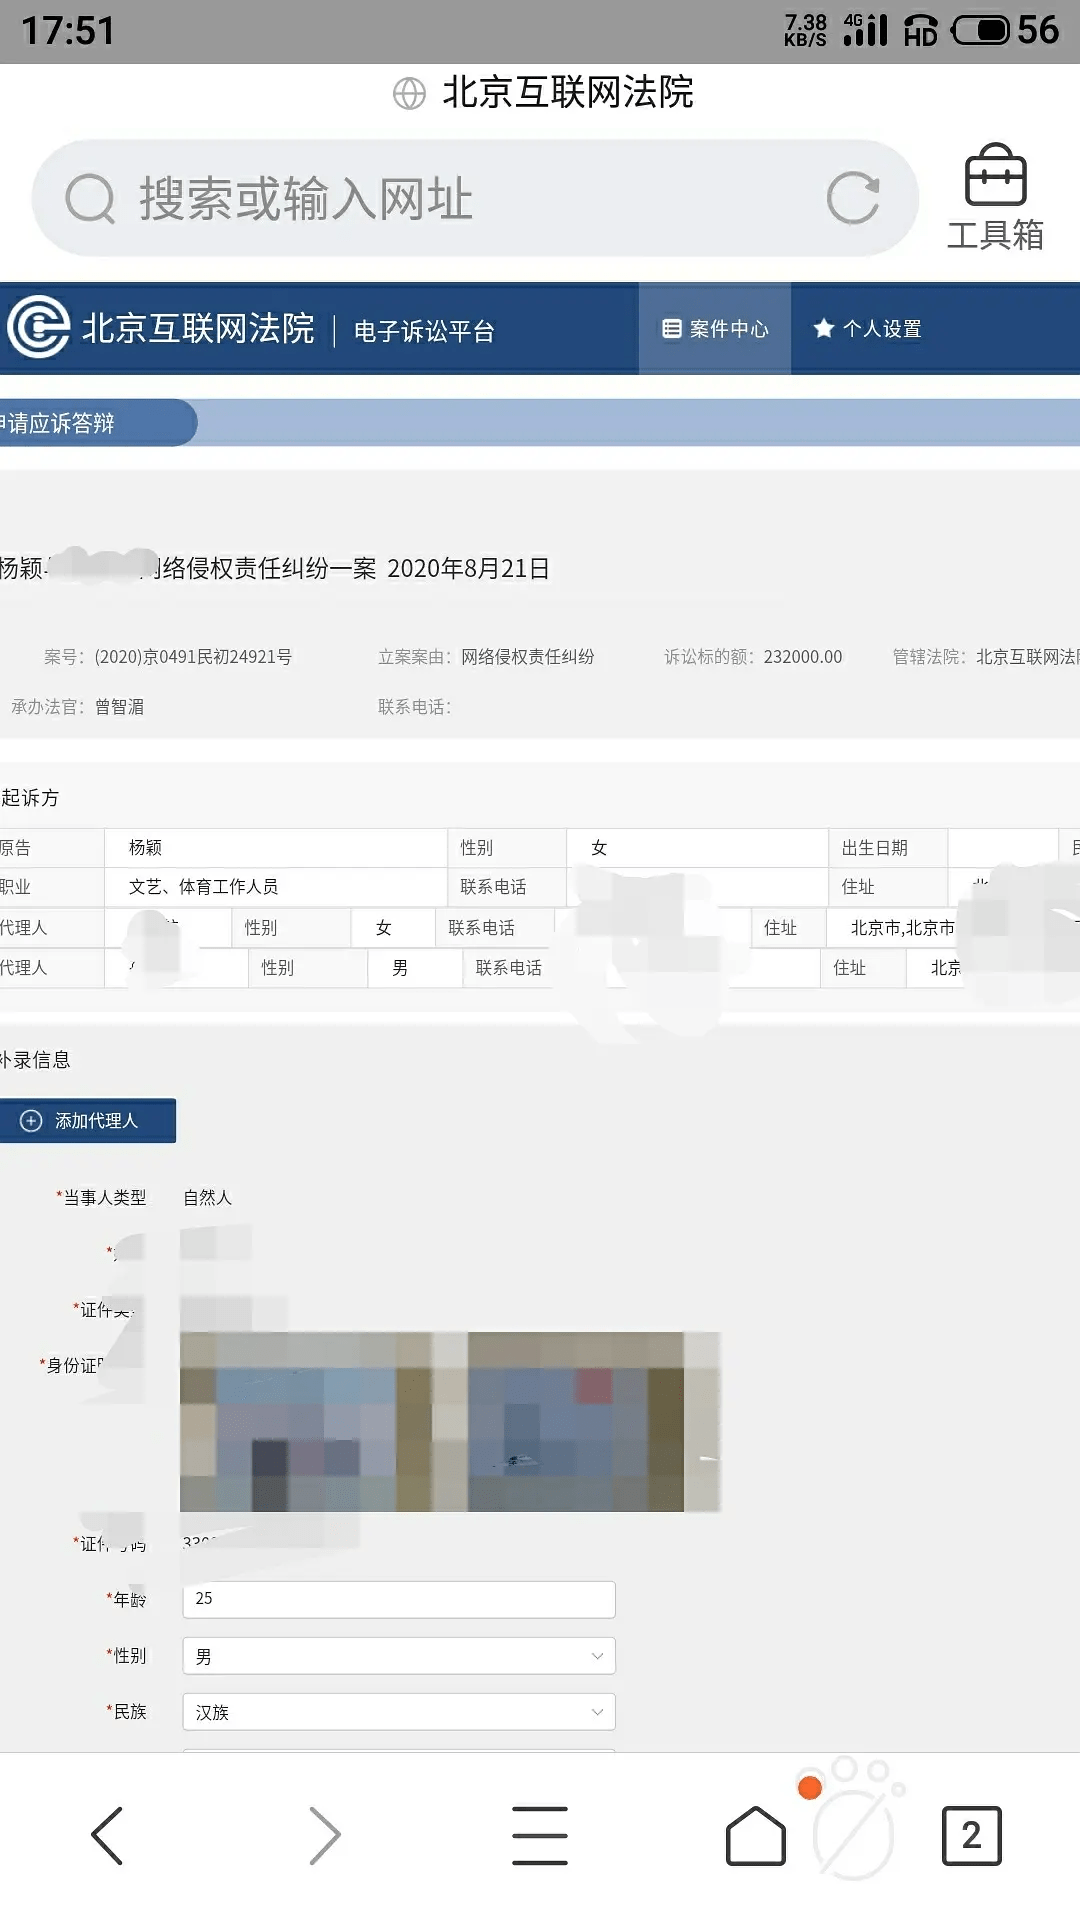The image size is (1080, 1920).
Task: Open the 个人设置 menu
Action: click(867, 328)
